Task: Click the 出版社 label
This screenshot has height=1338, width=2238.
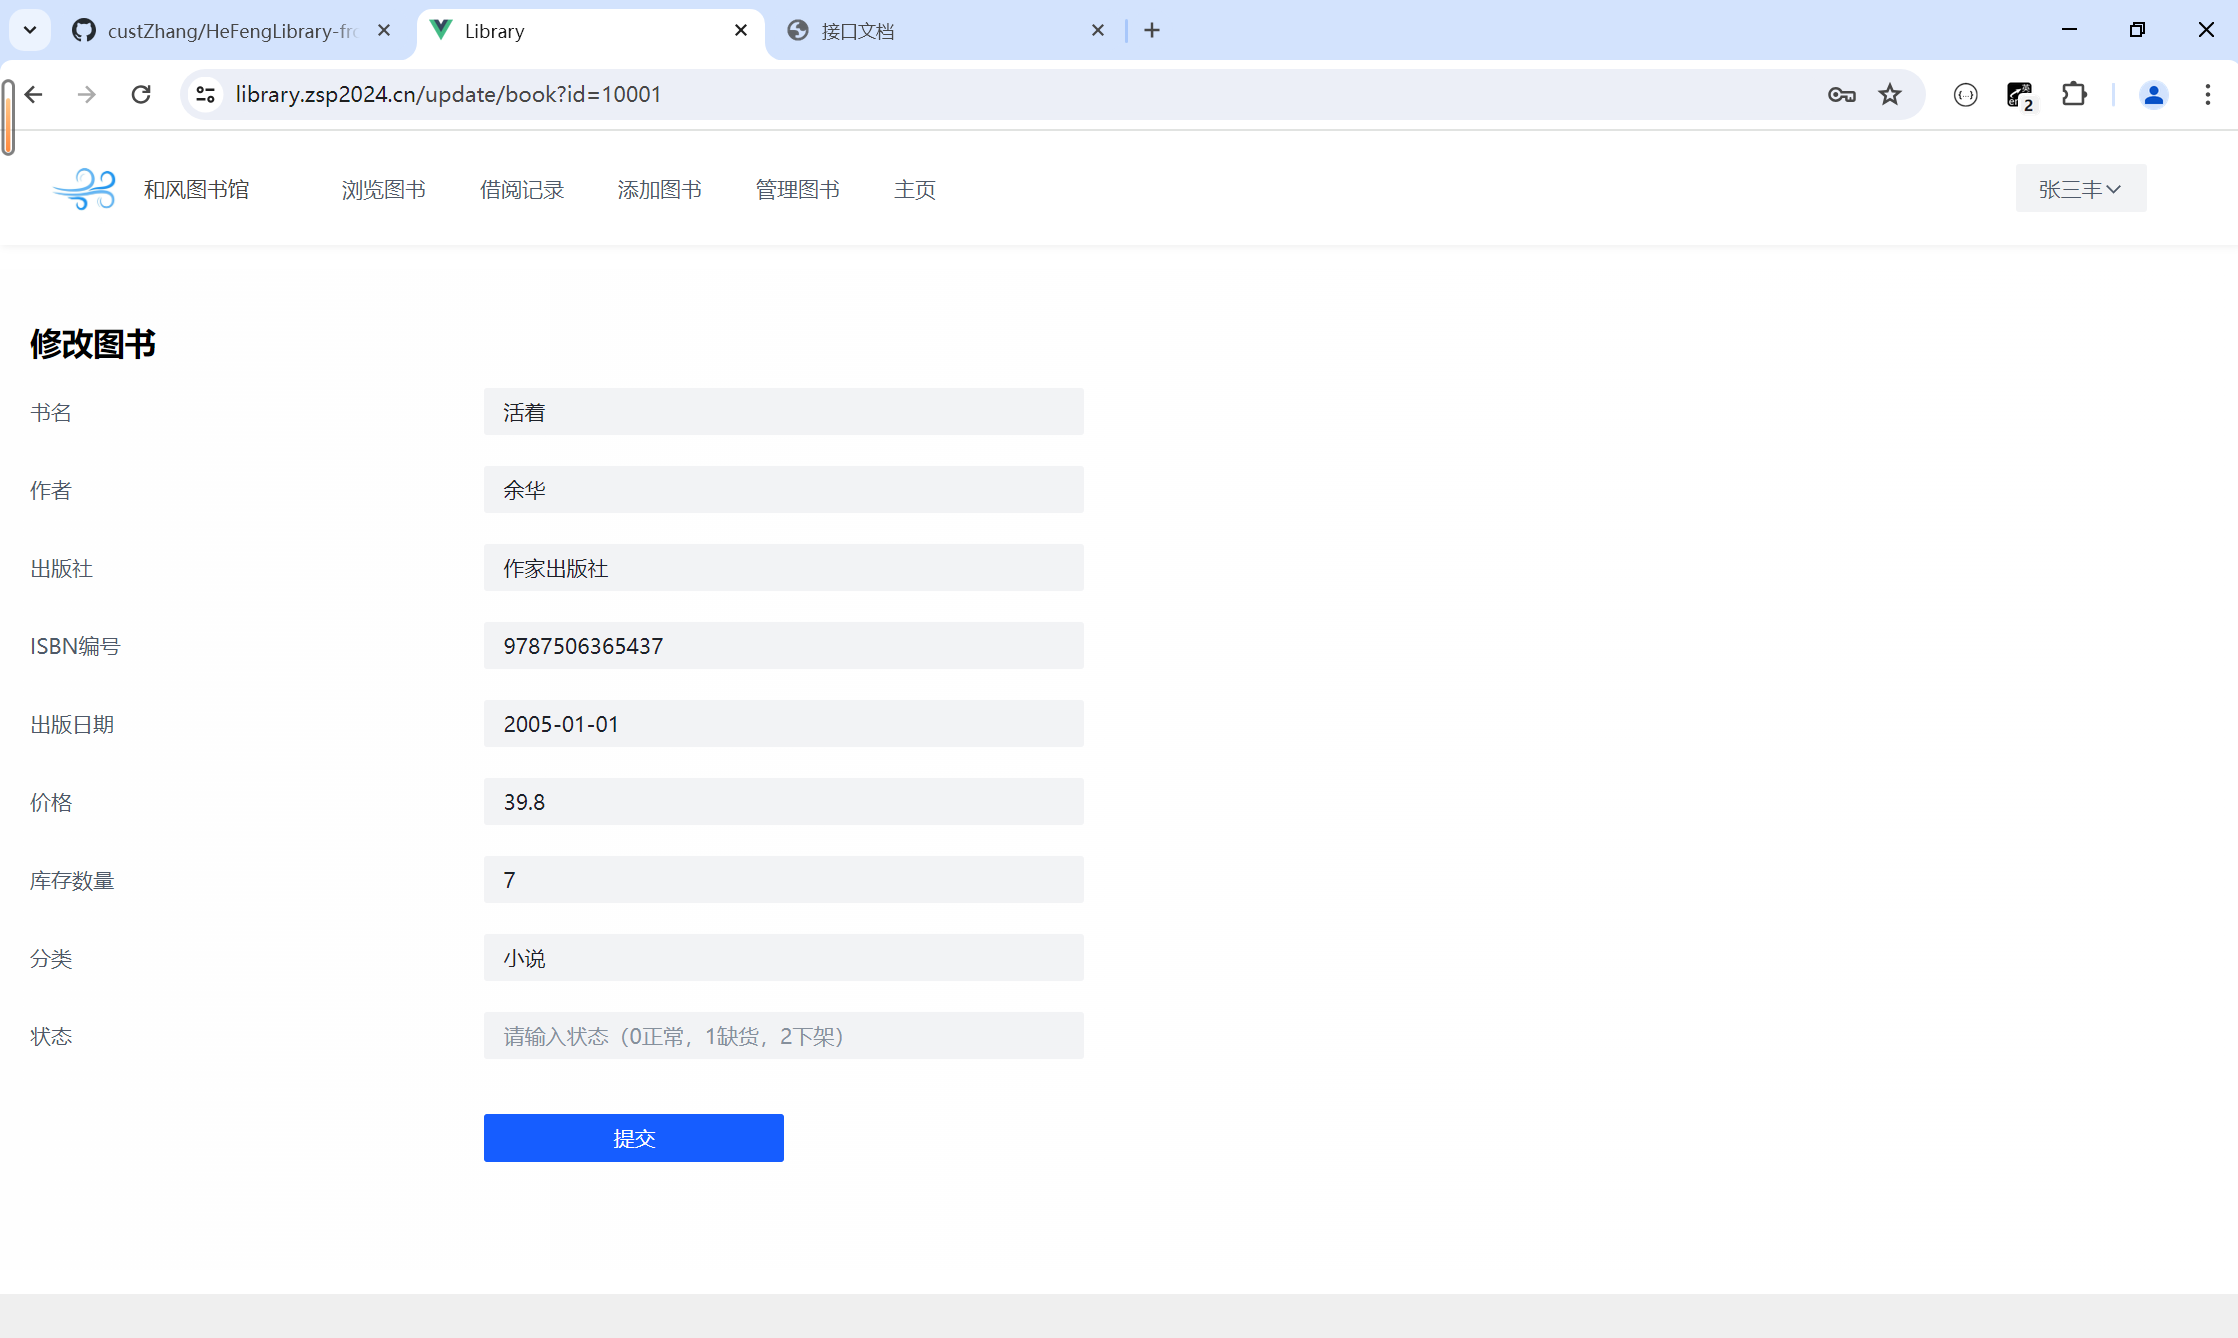Action: click(x=61, y=568)
